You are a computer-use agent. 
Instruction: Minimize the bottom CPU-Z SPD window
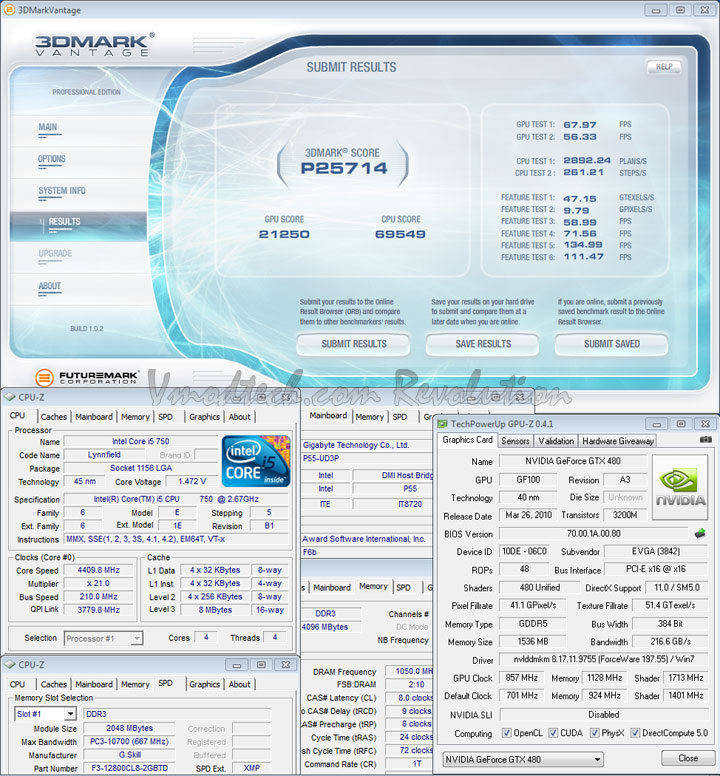pyautogui.click(x=237, y=665)
